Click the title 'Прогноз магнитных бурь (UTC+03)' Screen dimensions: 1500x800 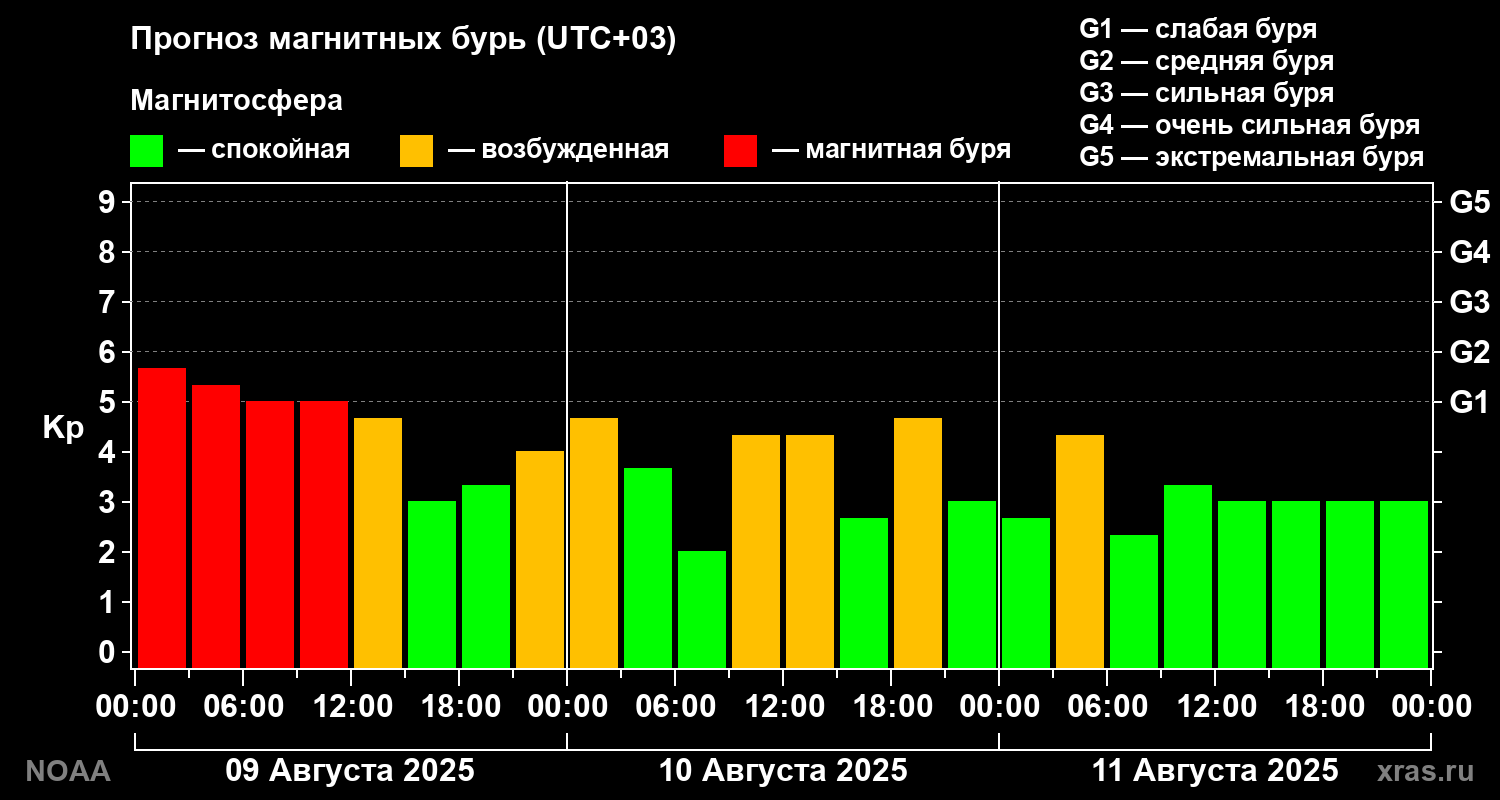pyautogui.click(x=404, y=40)
